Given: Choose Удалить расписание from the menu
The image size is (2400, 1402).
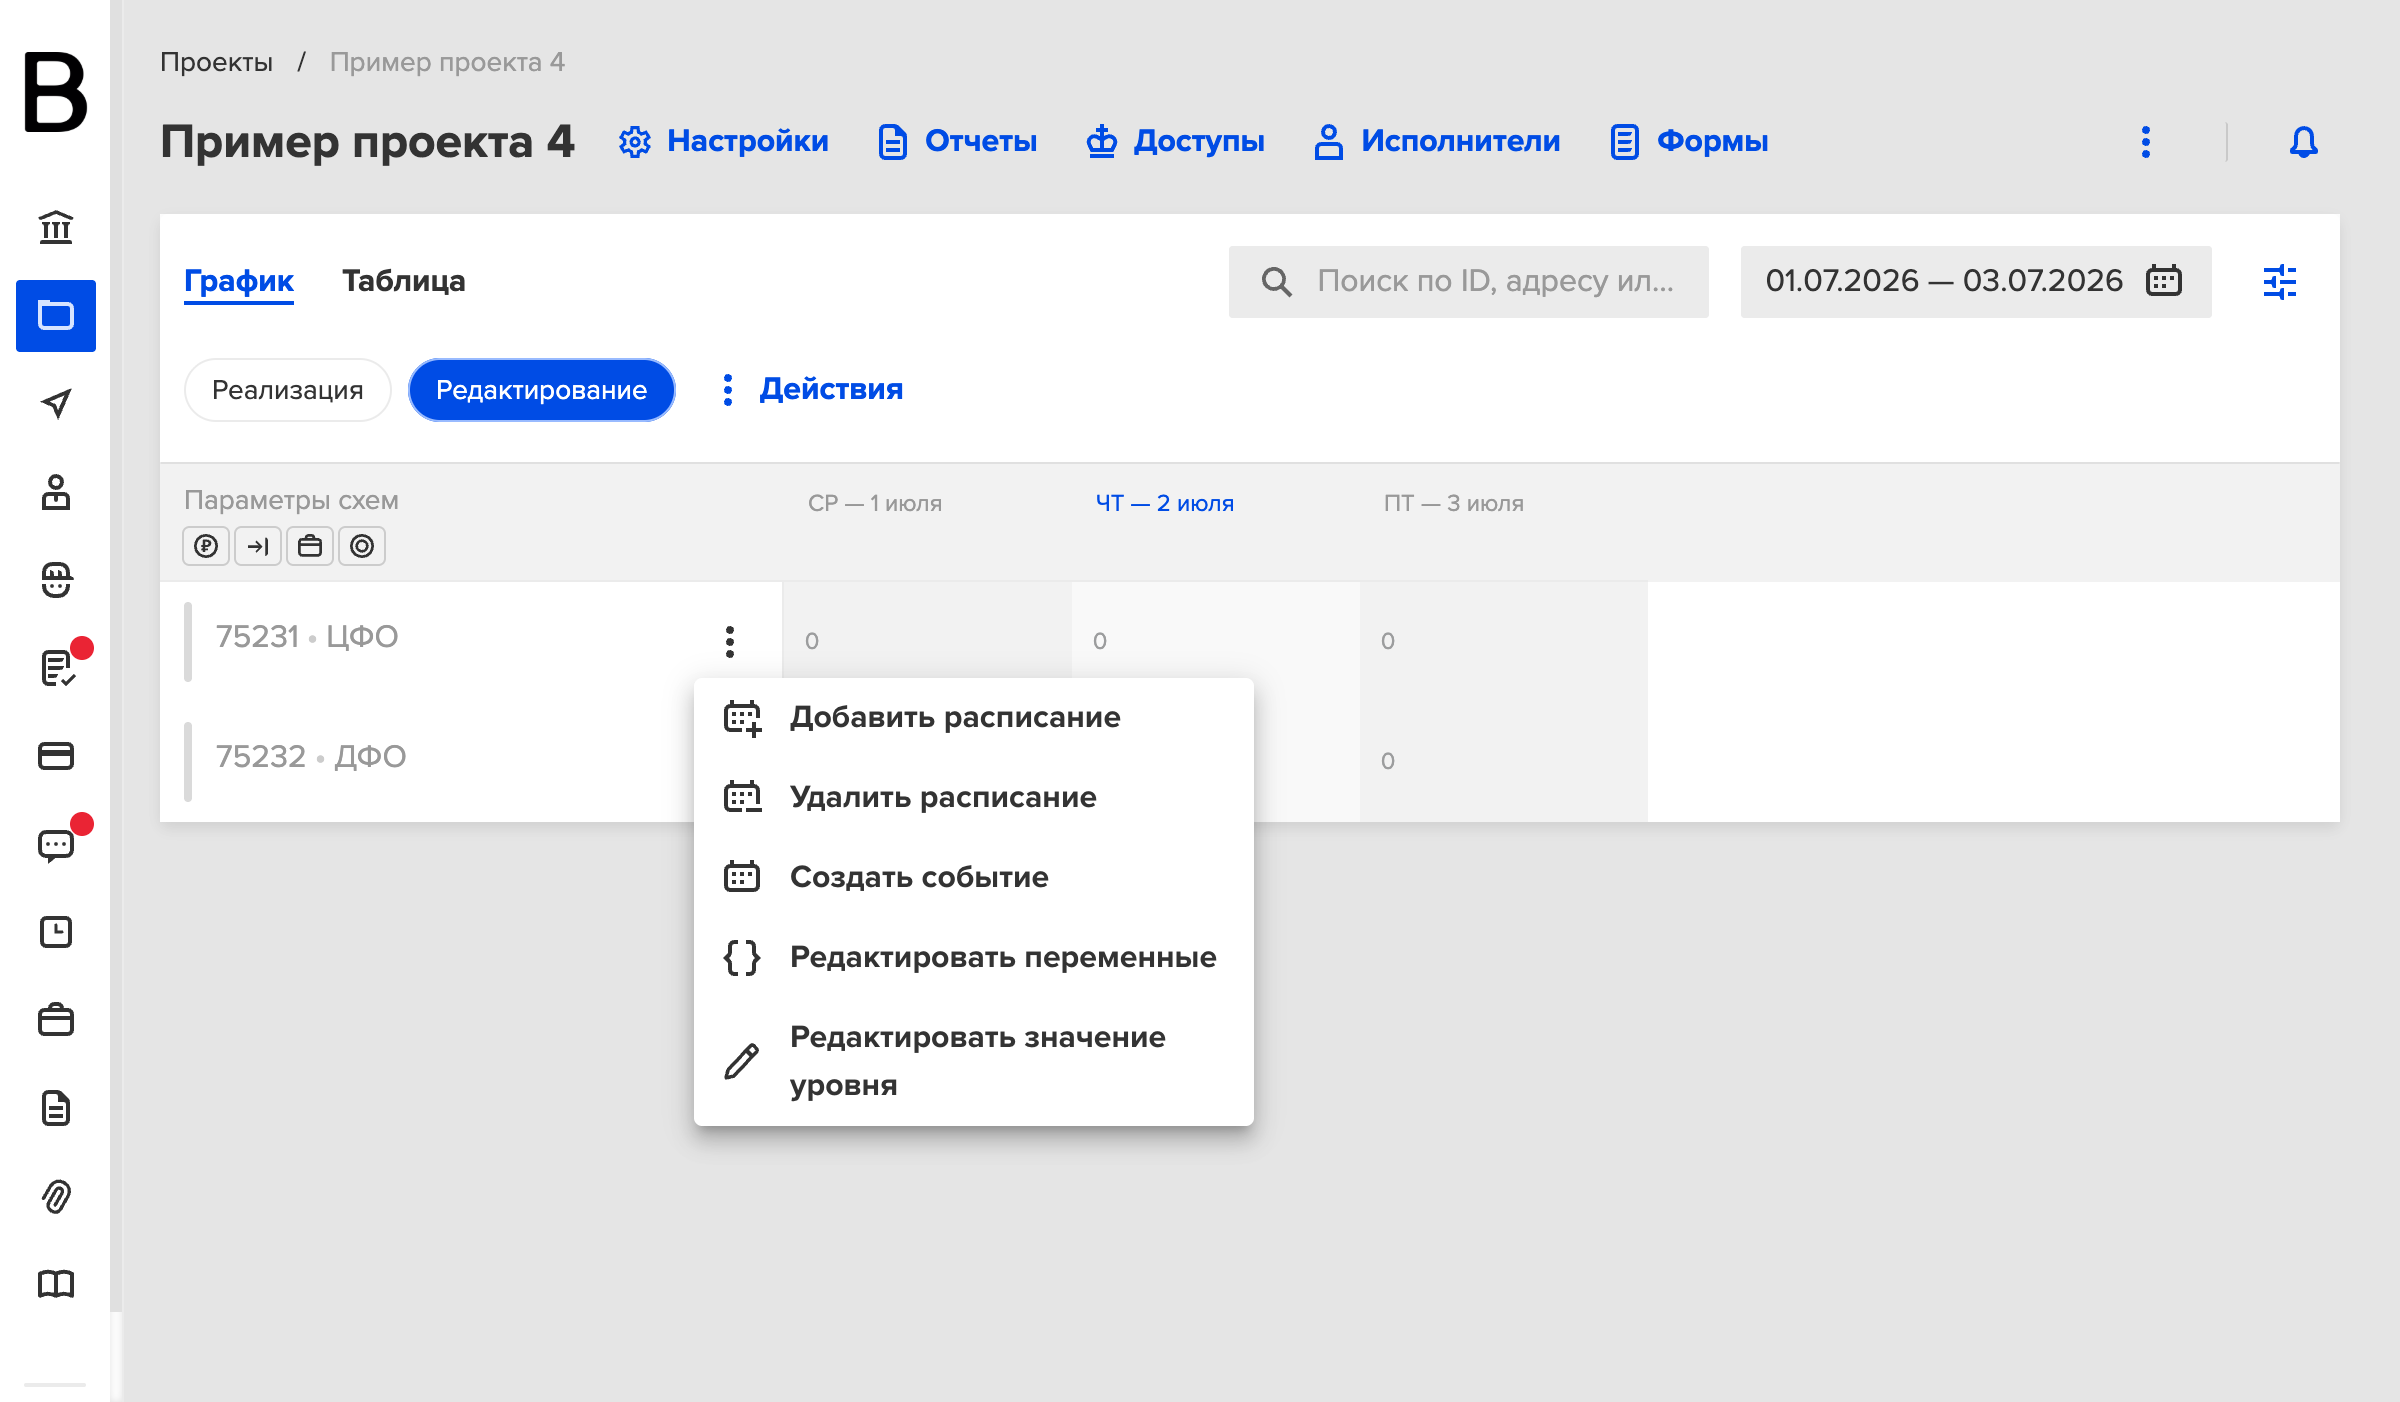Looking at the screenshot, I should point(974,798).
